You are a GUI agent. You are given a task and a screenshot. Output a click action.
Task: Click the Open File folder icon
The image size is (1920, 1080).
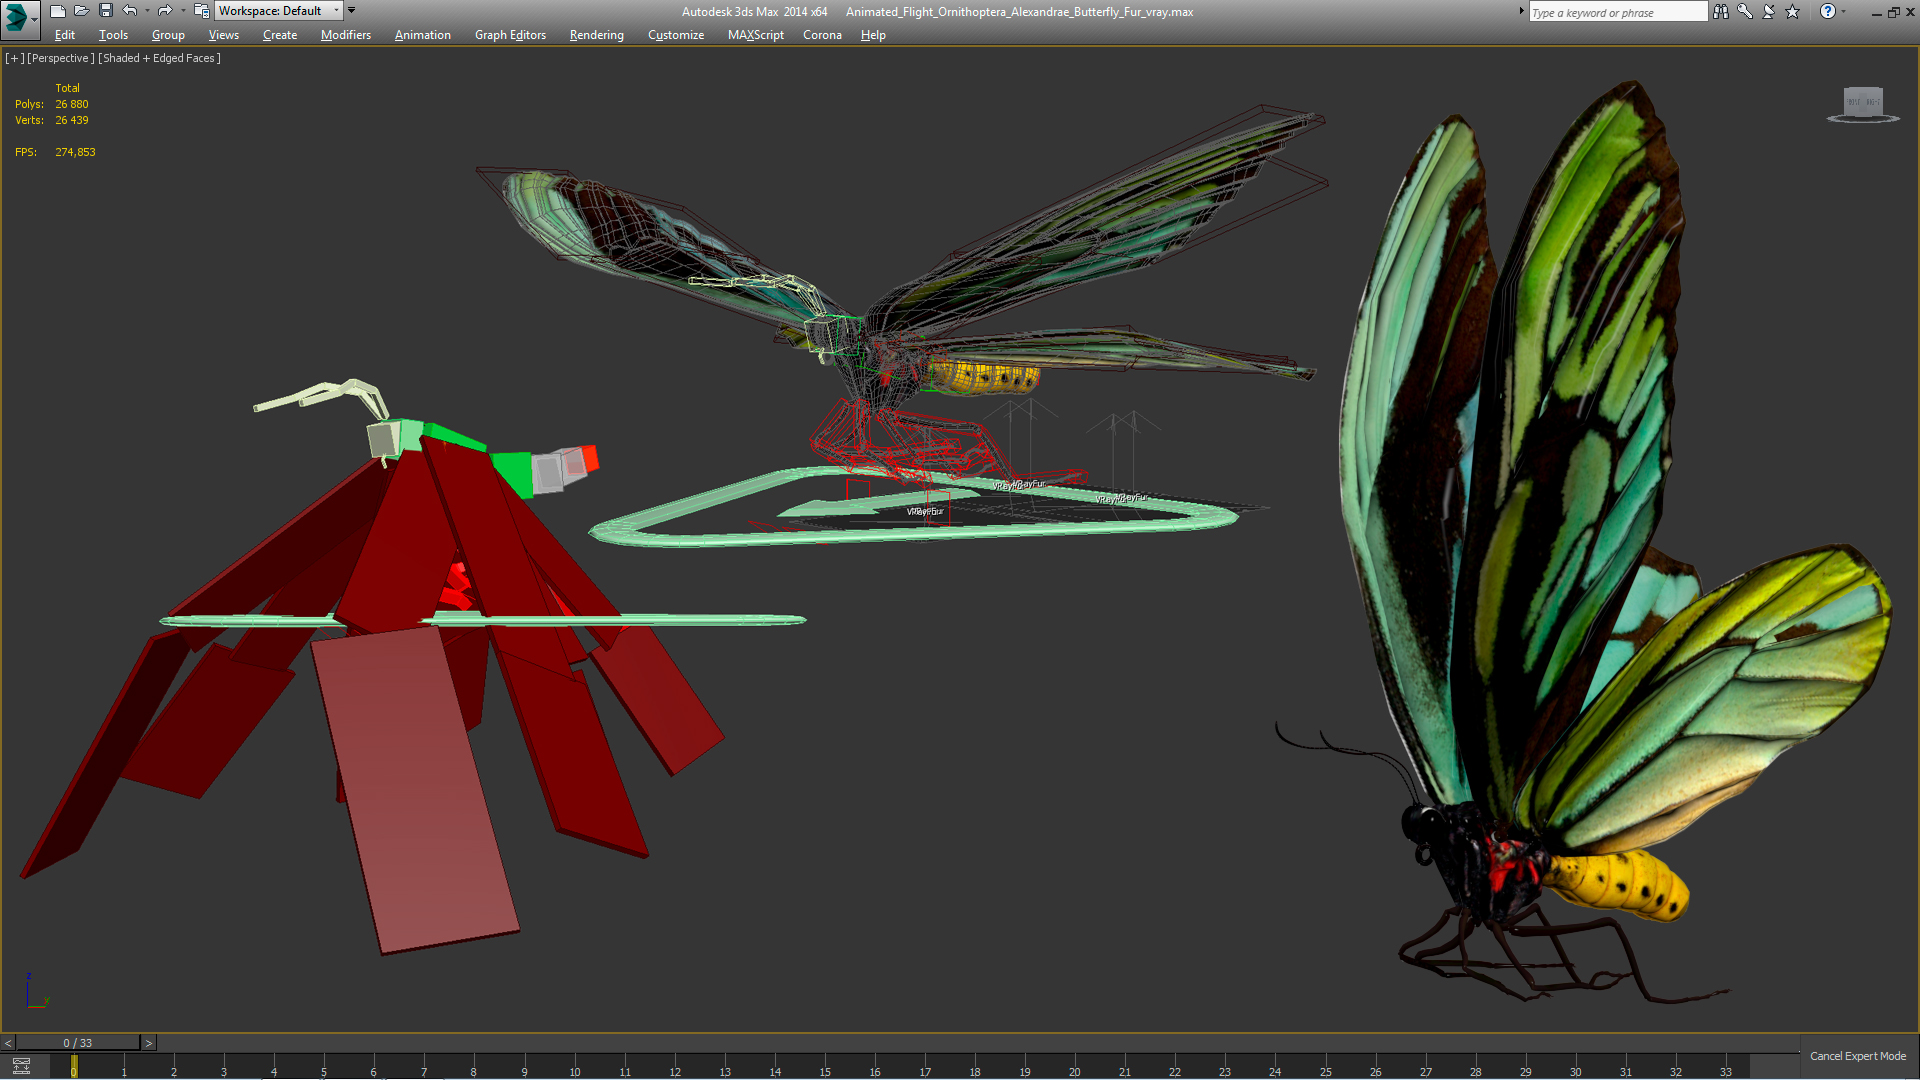pyautogui.click(x=82, y=11)
